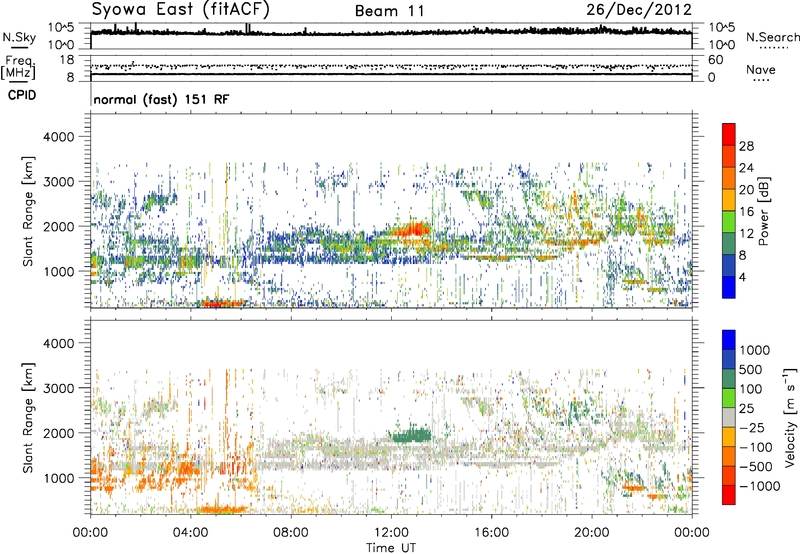
Task: Click the 'Syowa East (fitACF)' title
Action: pyautogui.click(x=181, y=9)
